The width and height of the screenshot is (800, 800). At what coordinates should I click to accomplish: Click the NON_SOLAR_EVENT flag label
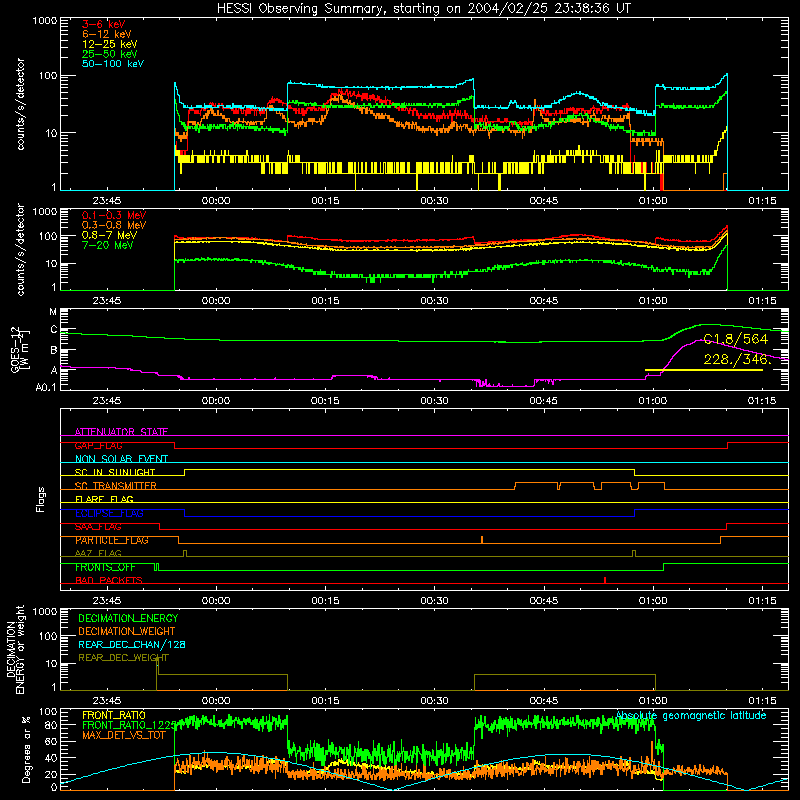tap(121, 459)
